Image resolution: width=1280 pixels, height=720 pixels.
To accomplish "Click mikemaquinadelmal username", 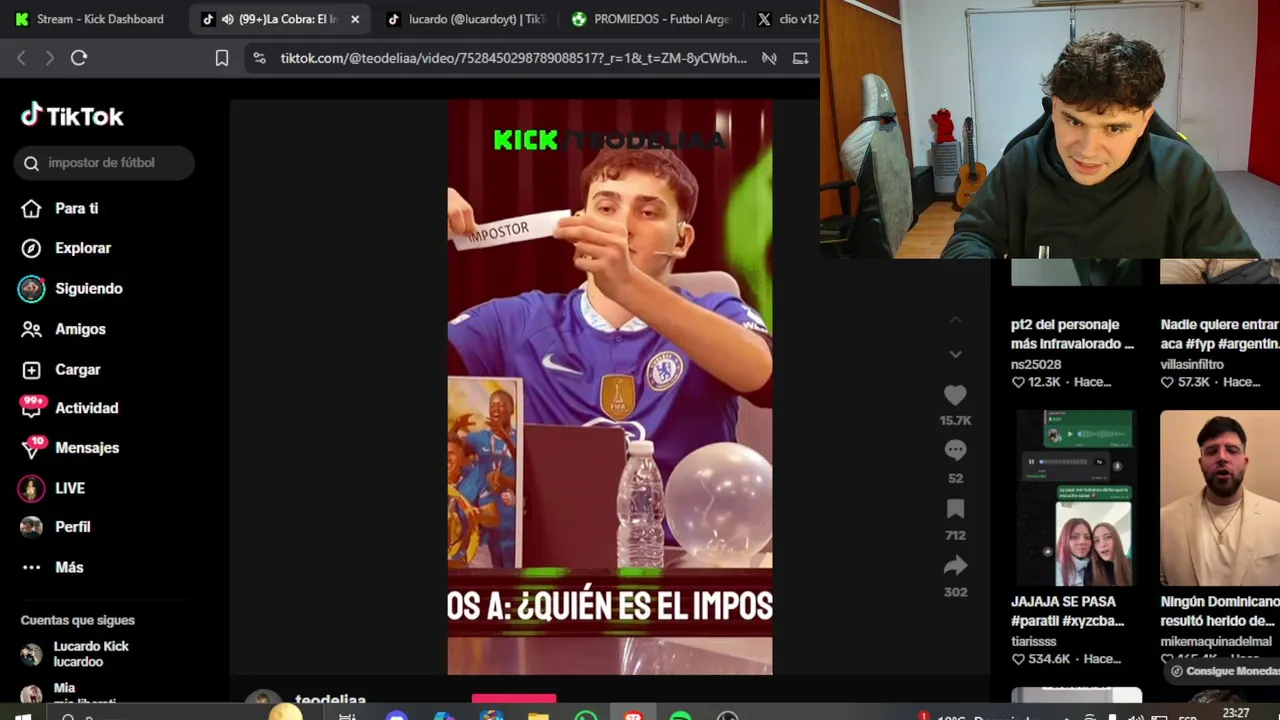I will pyautogui.click(x=1216, y=641).
